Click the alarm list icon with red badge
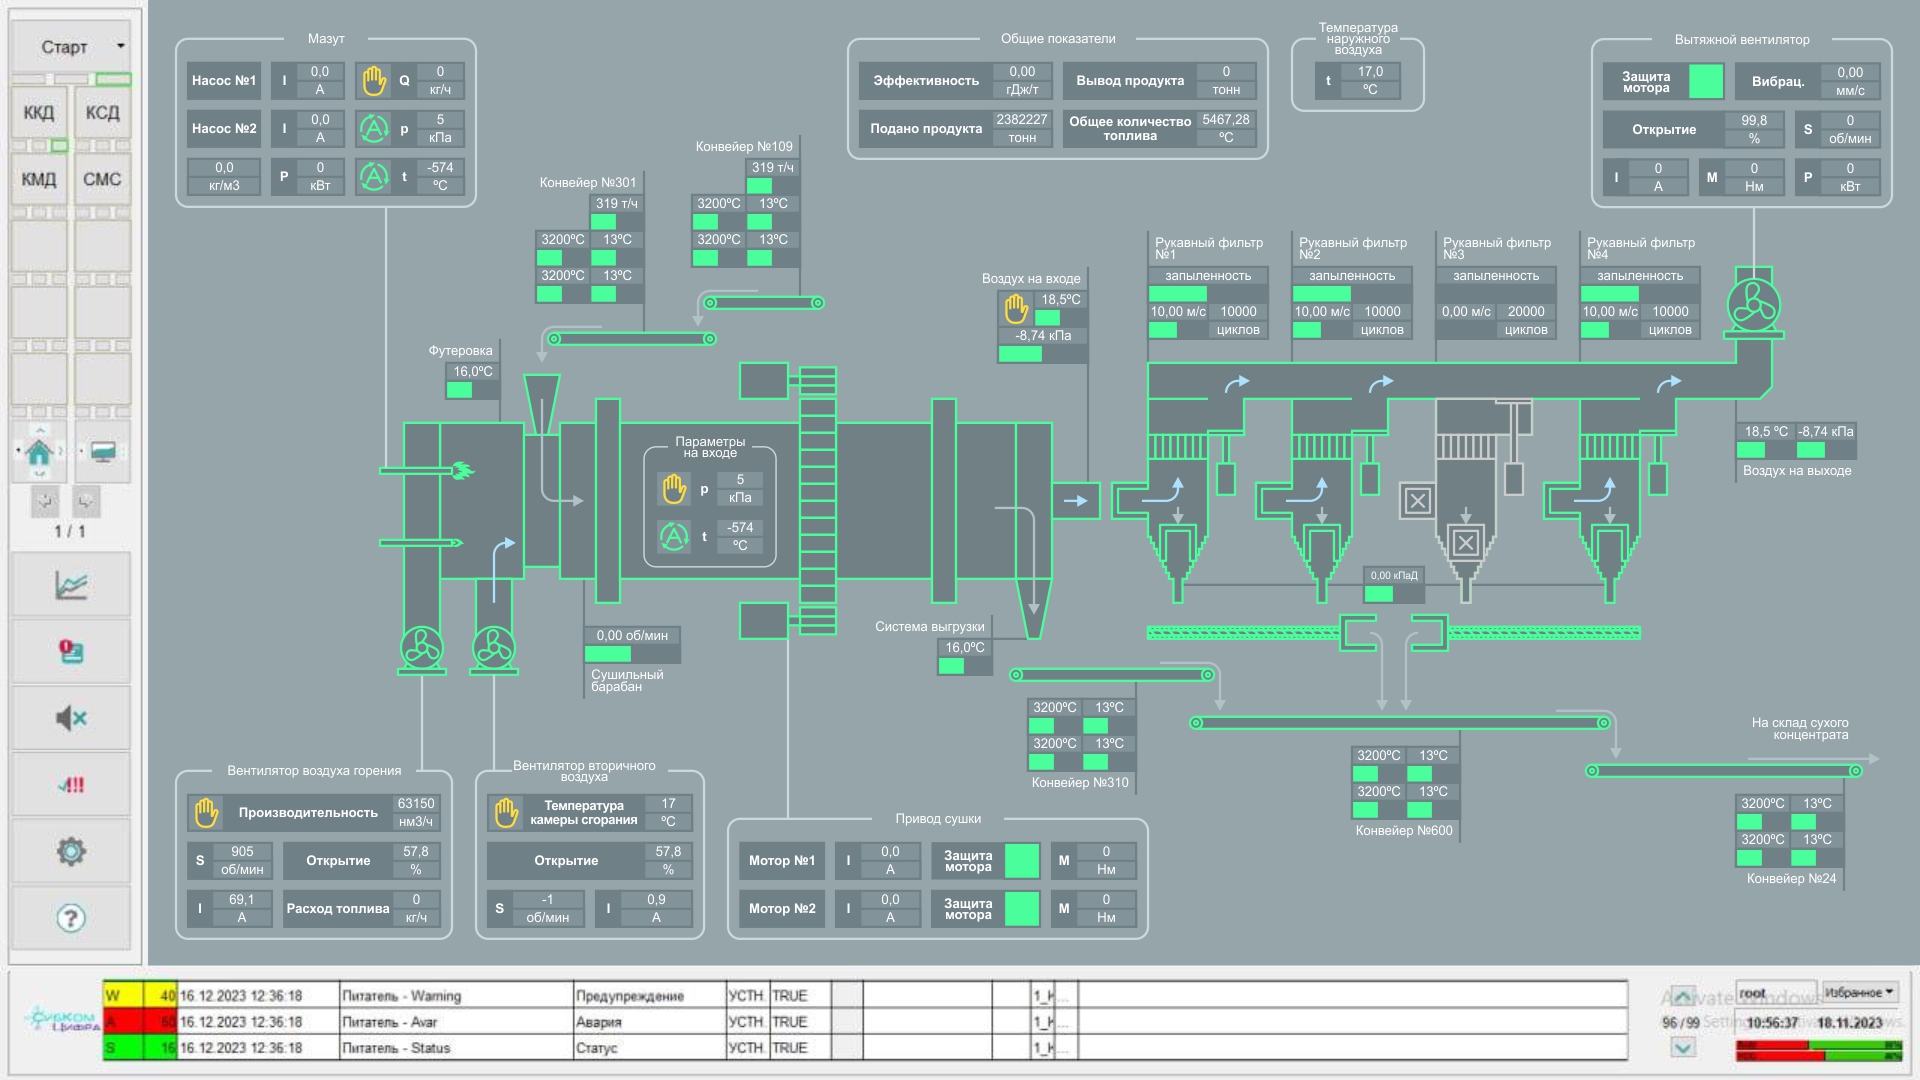The image size is (1920, 1080). tap(70, 652)
